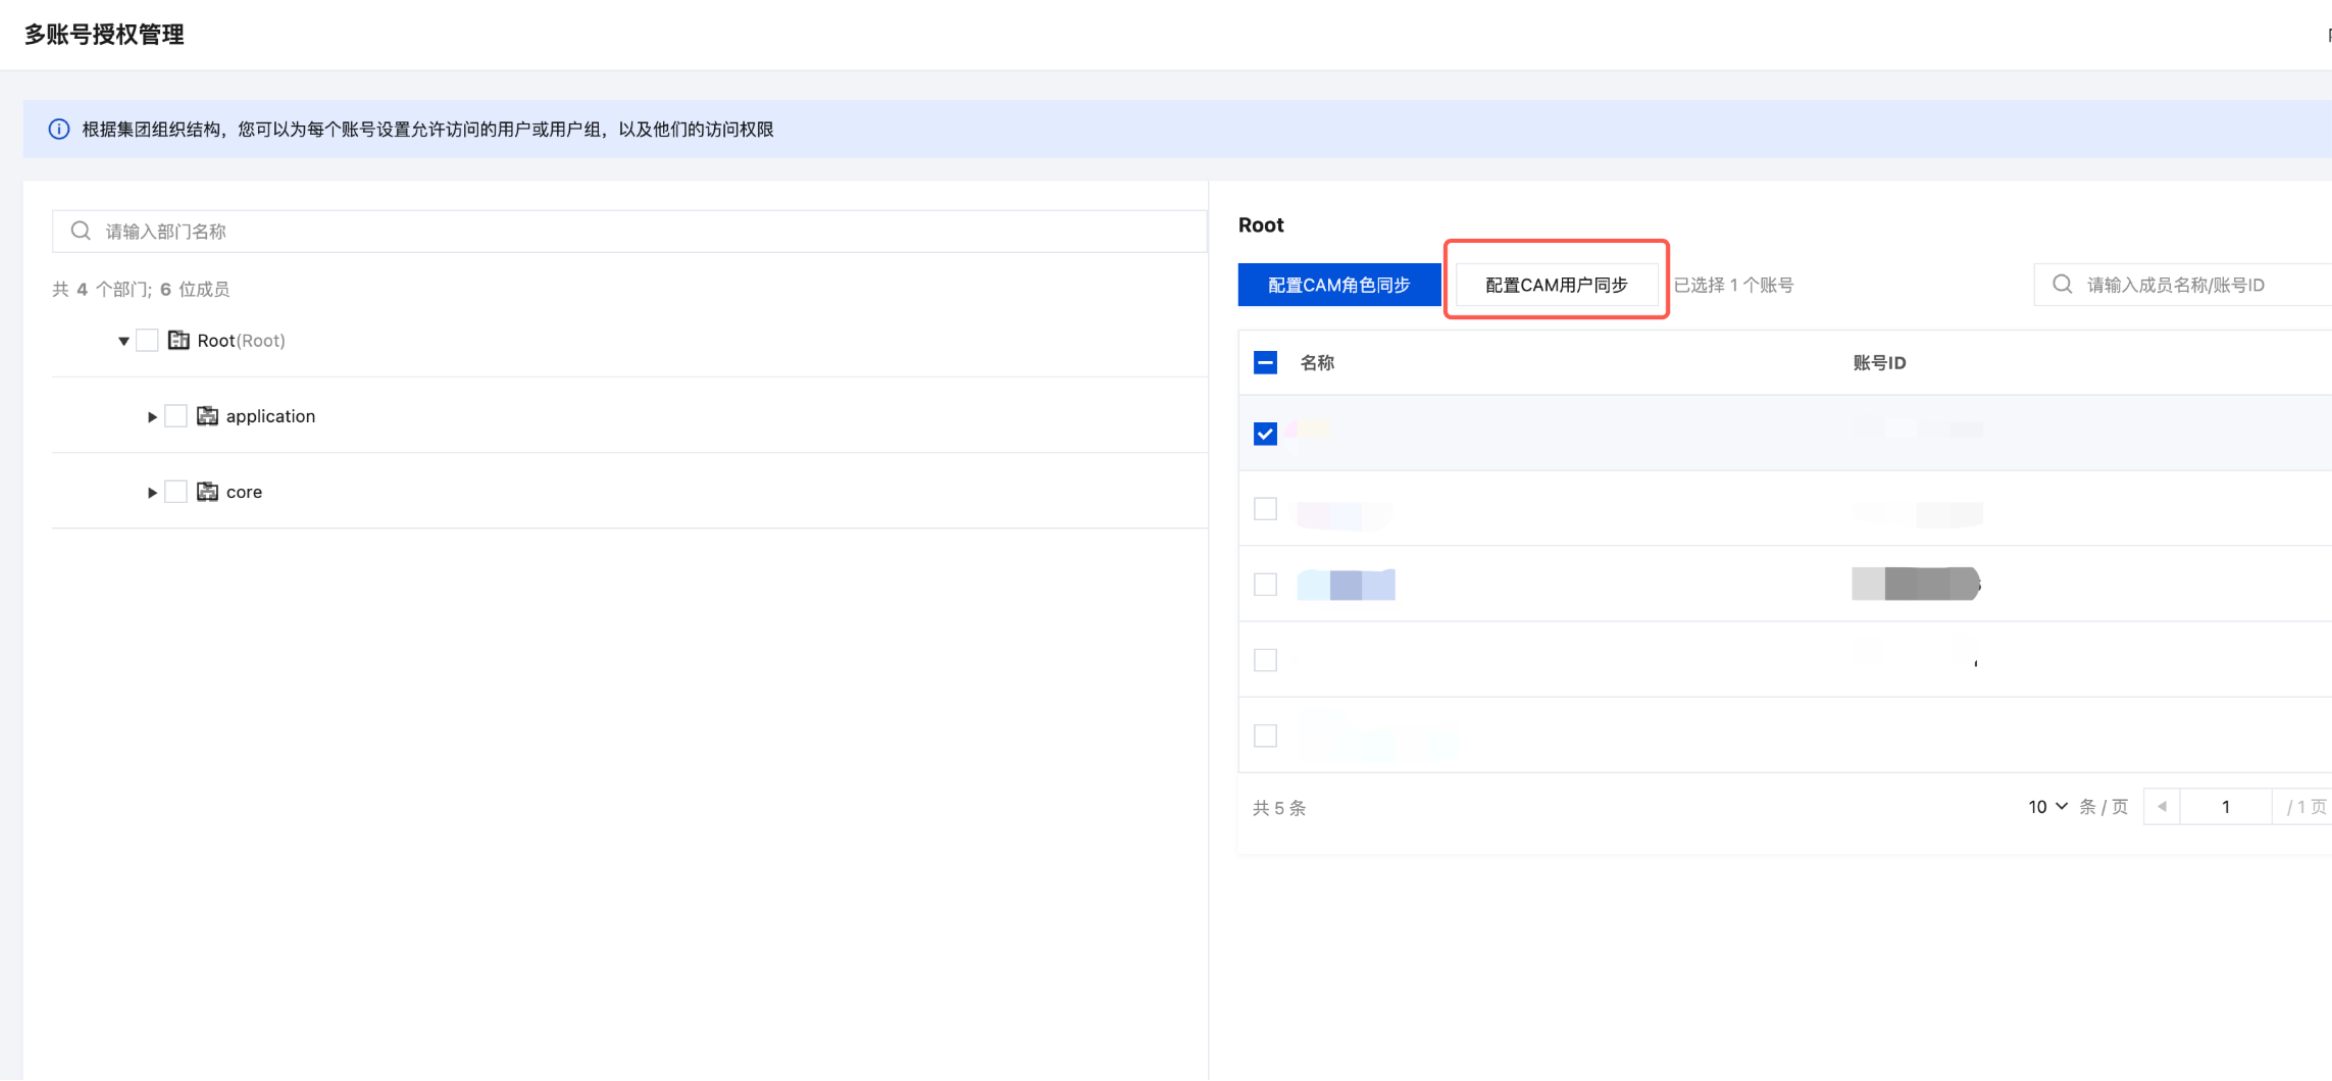This screenshot has height=1081, width=2332.
Task: Click the search icon in department name field
Action: coord(80,231)
